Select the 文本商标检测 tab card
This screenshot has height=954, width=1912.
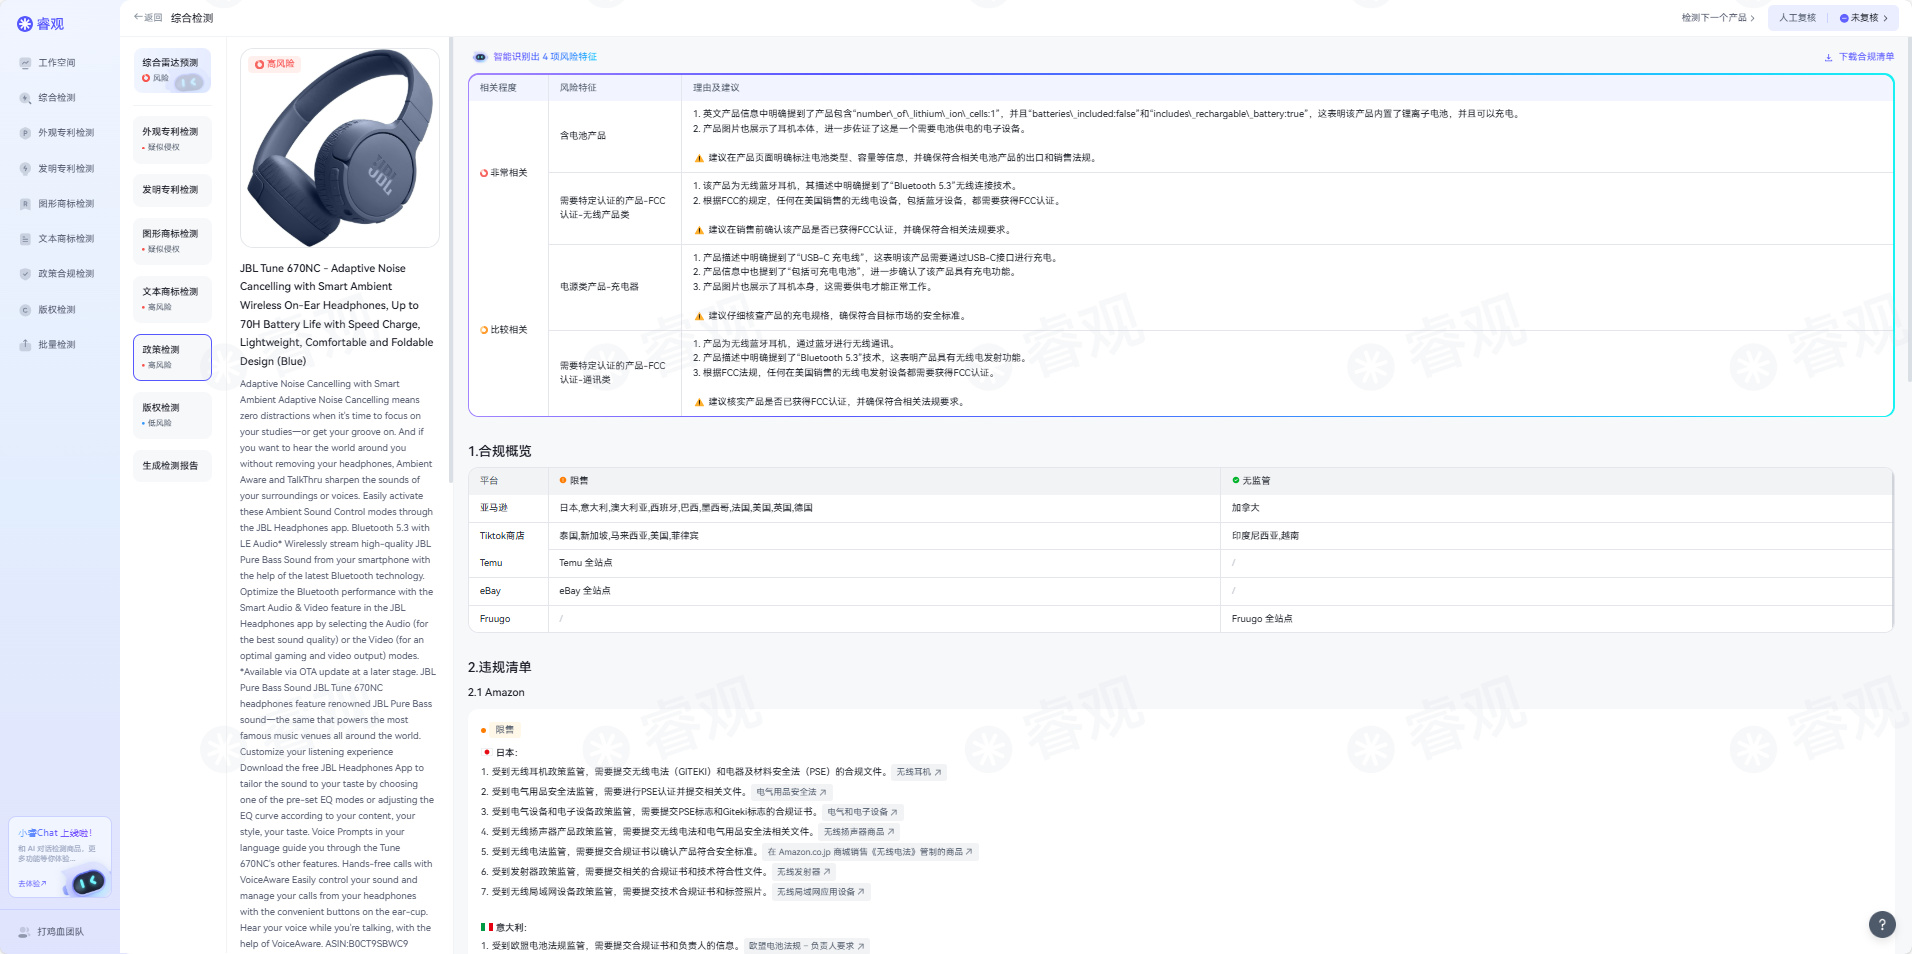(172, 299)
